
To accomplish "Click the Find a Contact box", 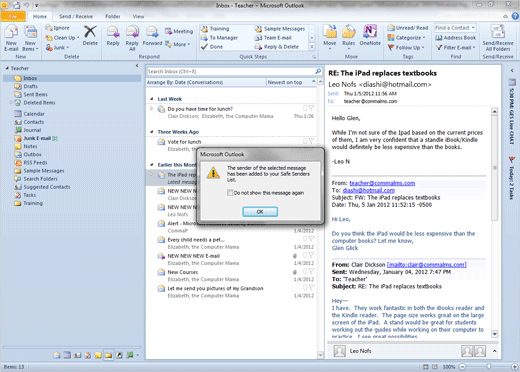I will tap(455, 28).
